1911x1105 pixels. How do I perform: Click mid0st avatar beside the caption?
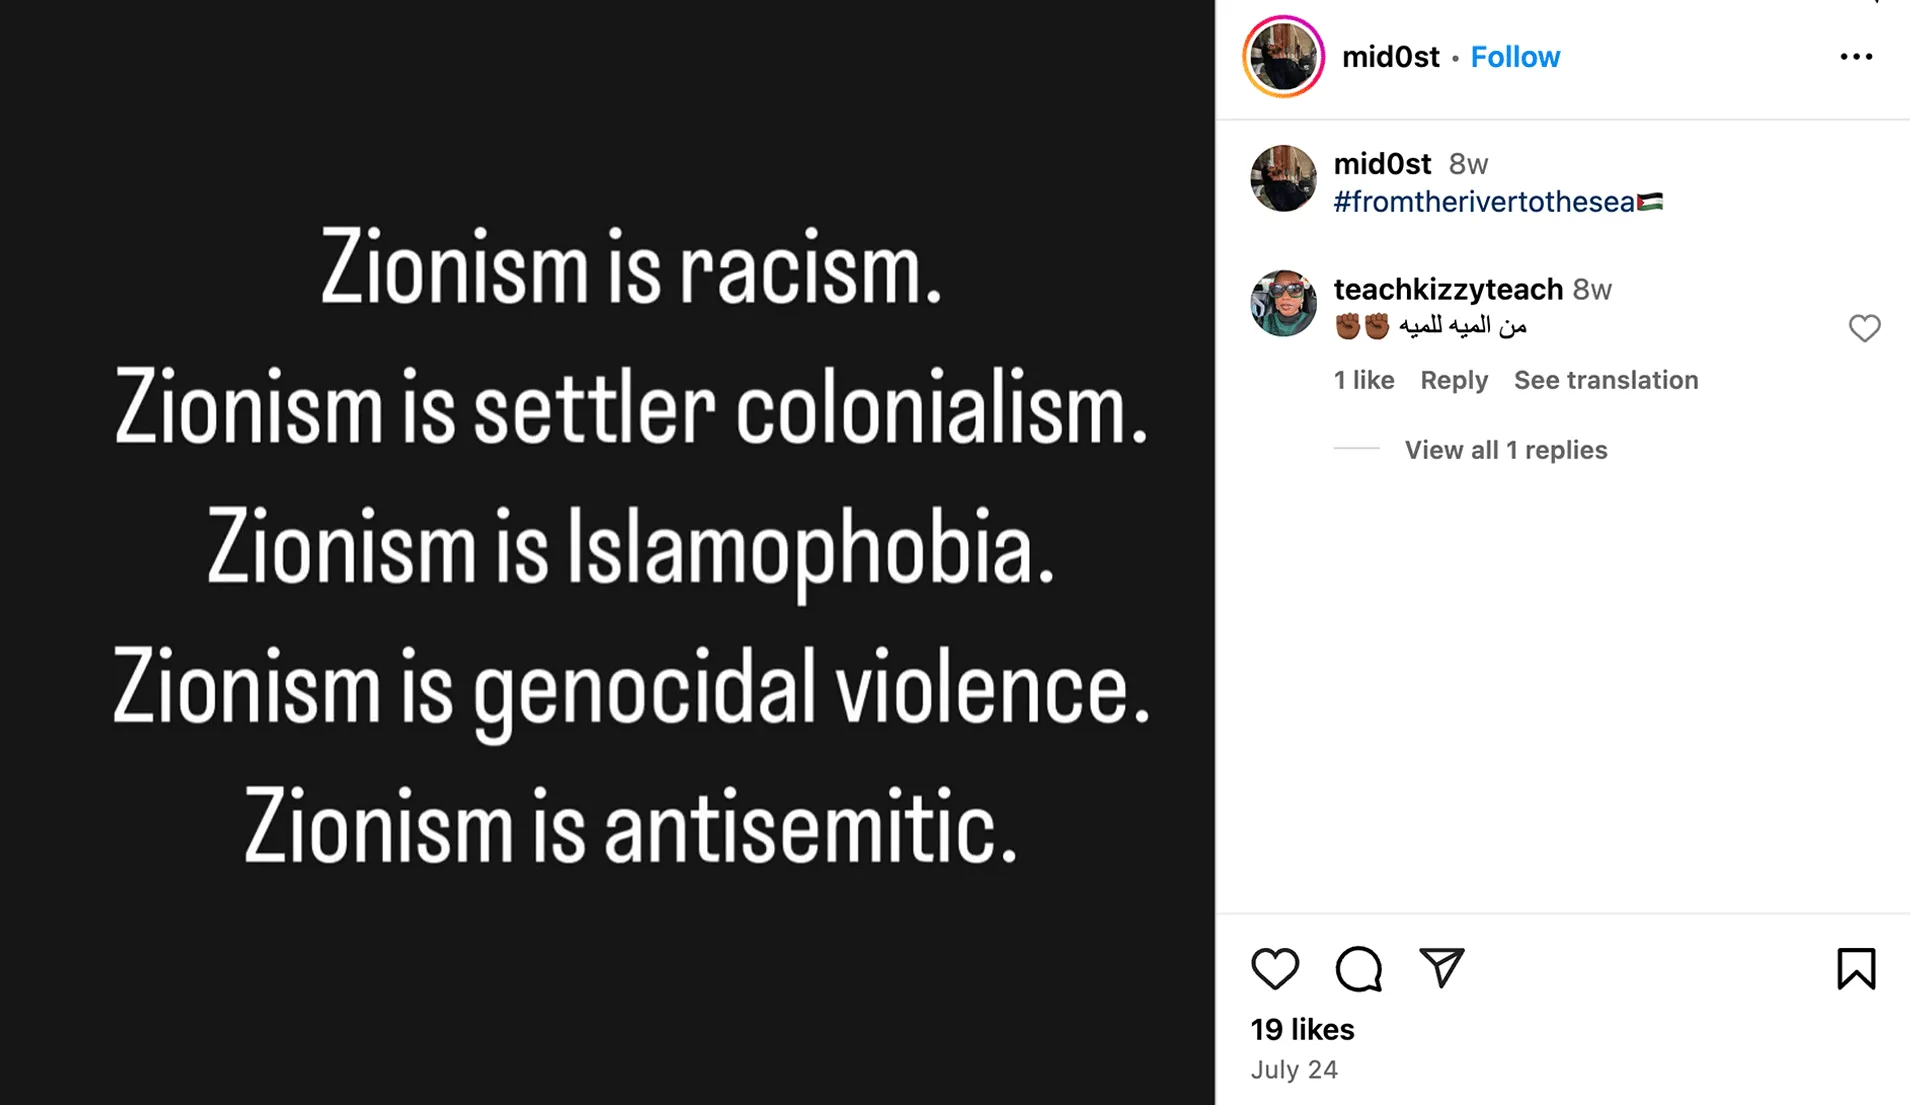click(1283, 178)
